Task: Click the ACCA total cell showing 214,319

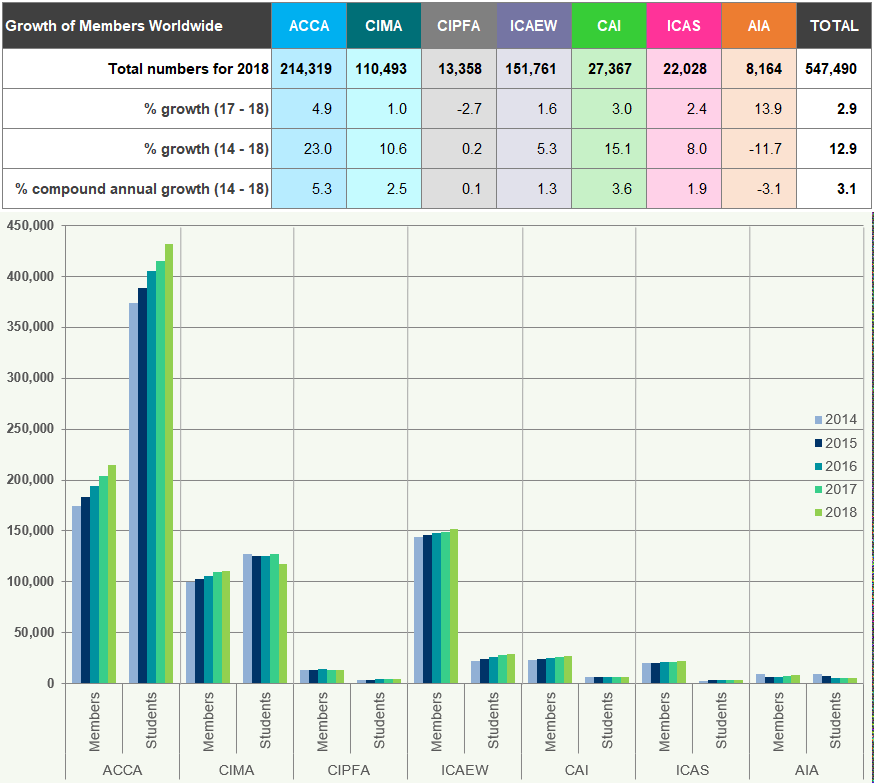Action: pyautogui.click(x=309, y=69)
